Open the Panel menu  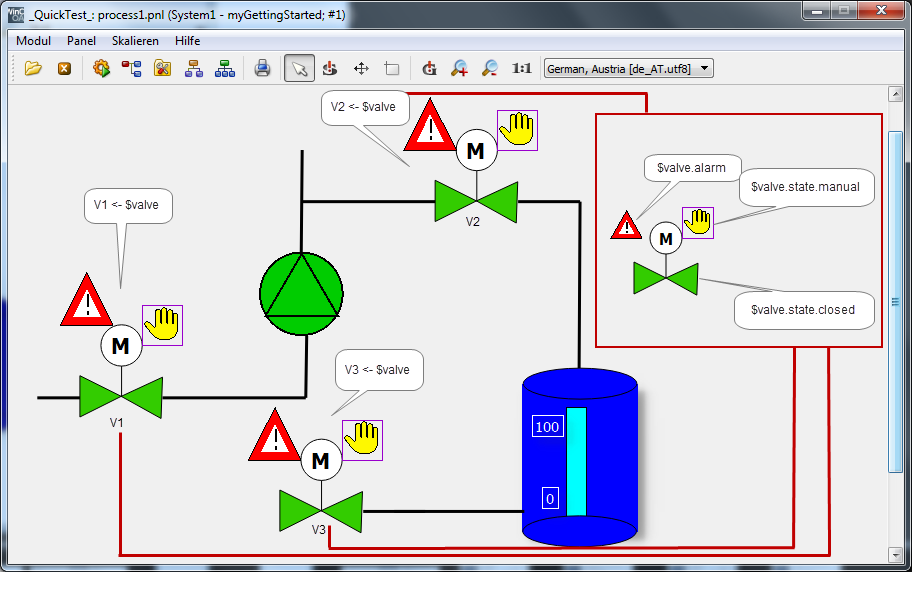tap(81, 41)
